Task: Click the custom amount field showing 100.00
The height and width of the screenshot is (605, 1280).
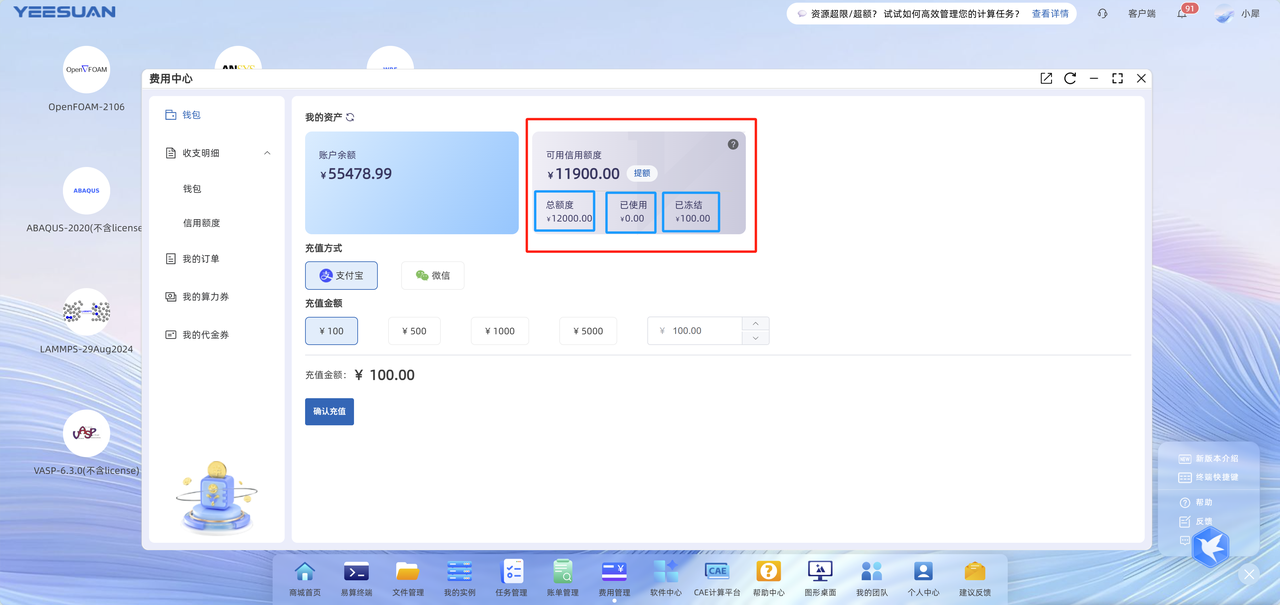Action: 695,331
